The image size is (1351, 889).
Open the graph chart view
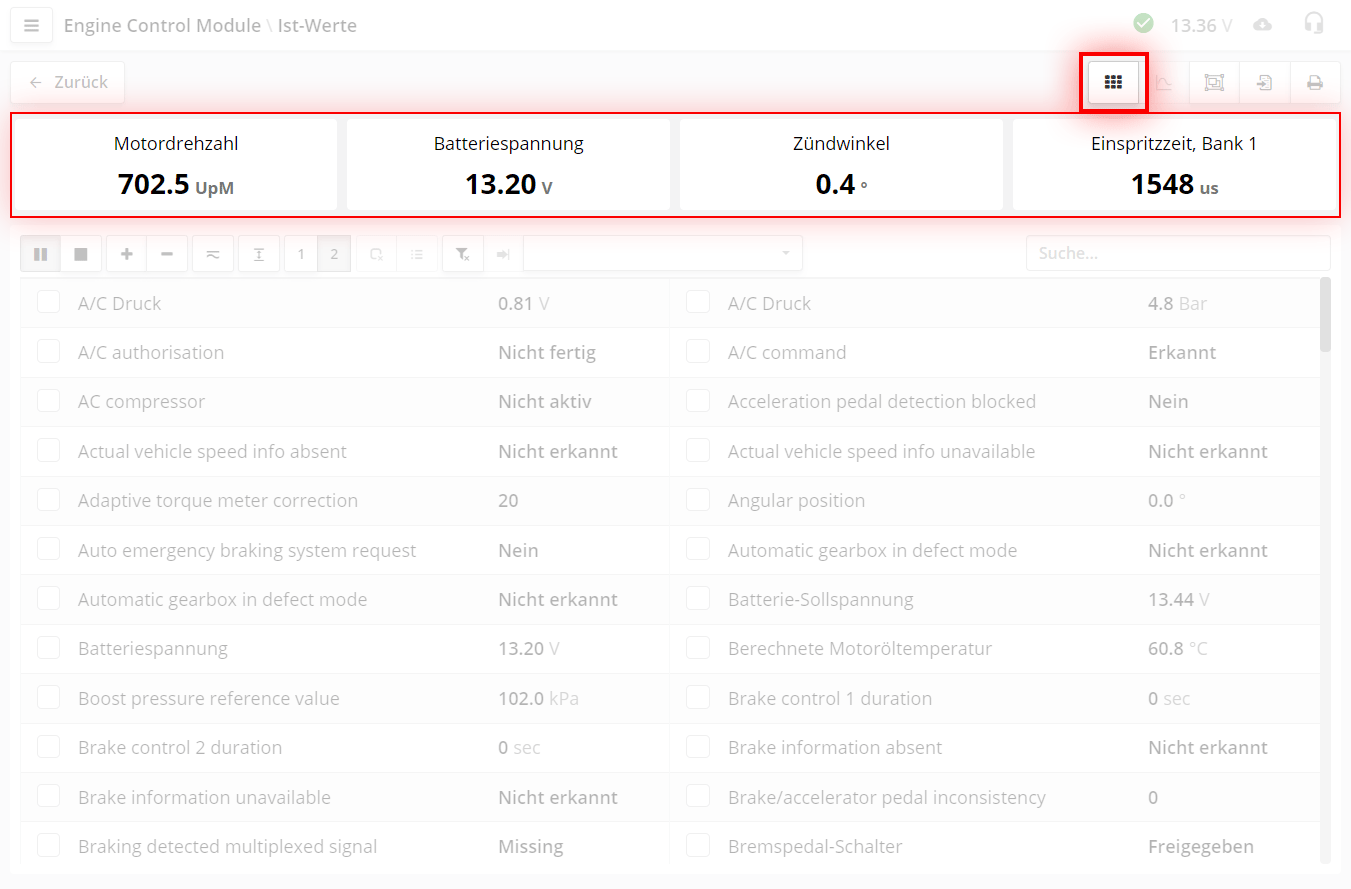click(1164, 83)
